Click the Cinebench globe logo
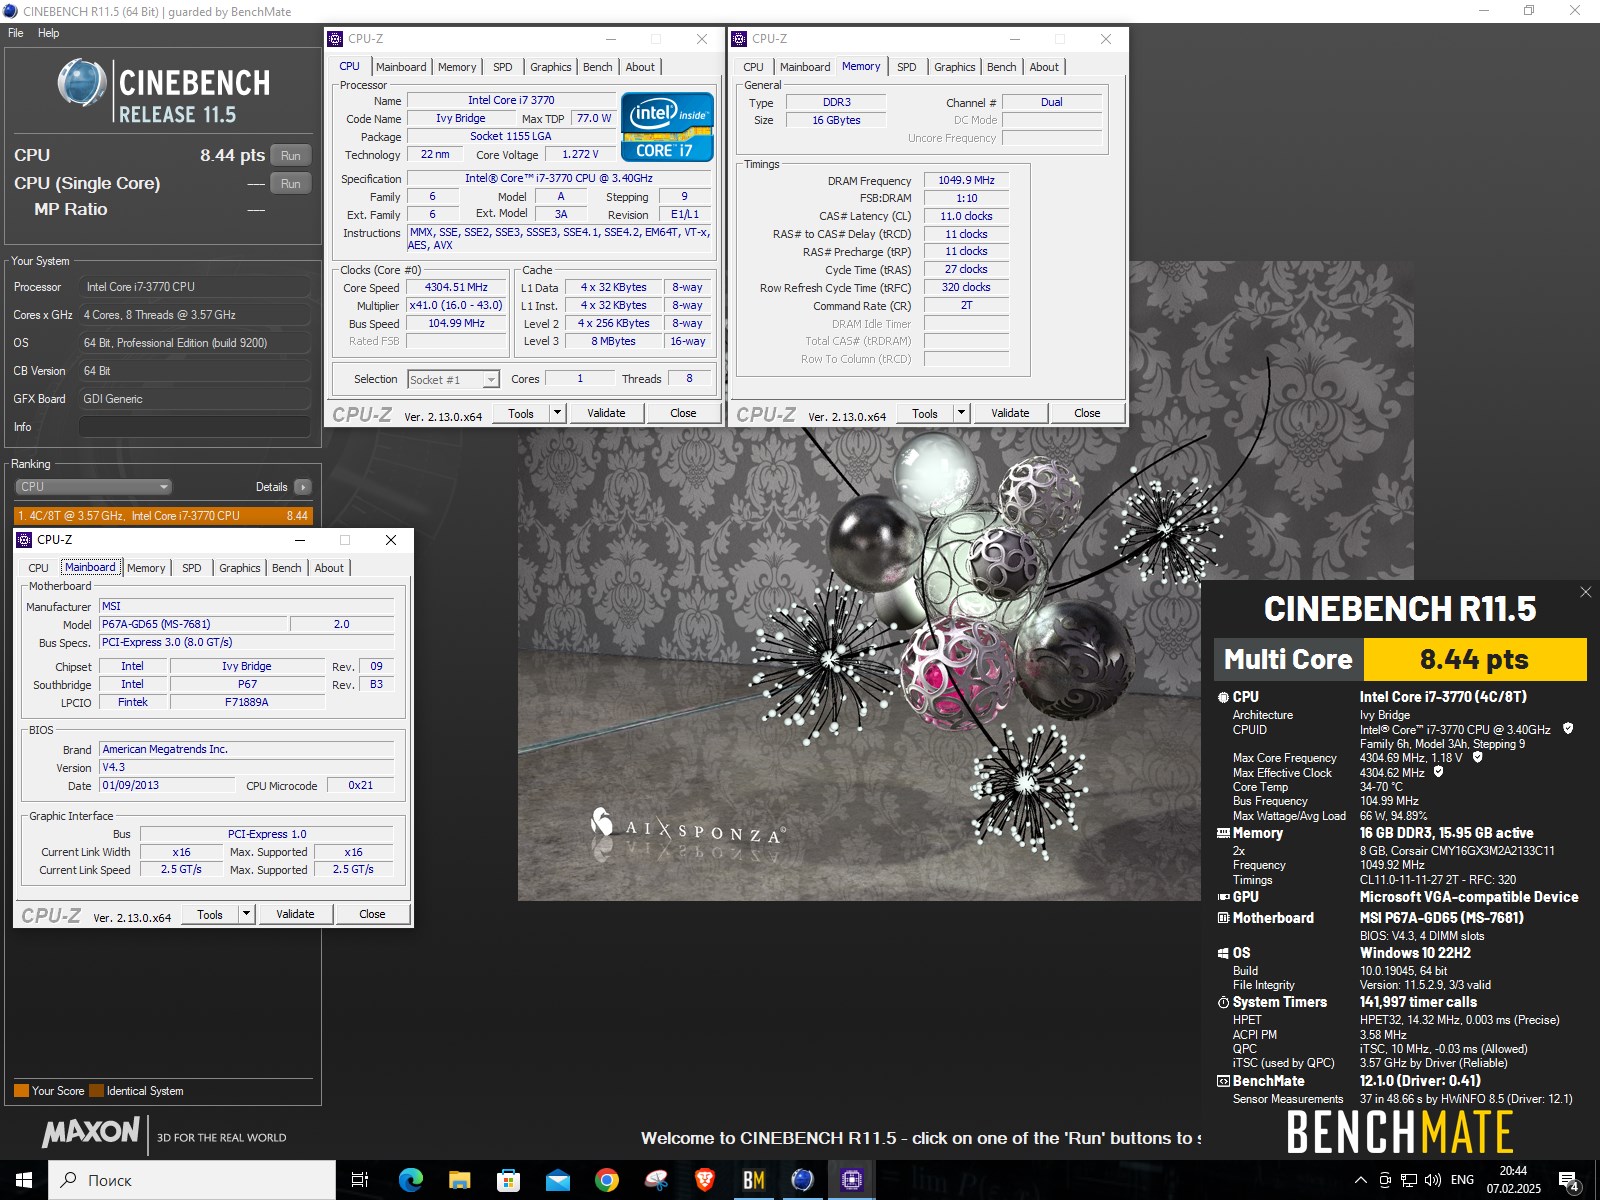Viewport: 1600px width, 1200px height. coord(82,82)
